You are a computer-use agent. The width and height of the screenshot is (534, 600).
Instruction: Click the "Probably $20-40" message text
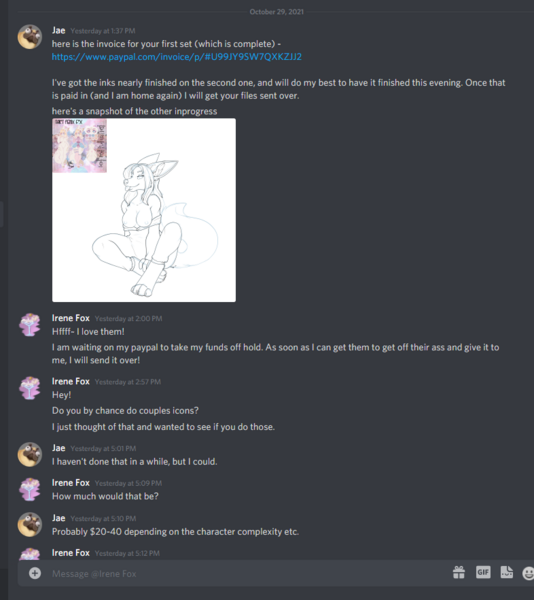pyautogui.click(x=175, y=532)
